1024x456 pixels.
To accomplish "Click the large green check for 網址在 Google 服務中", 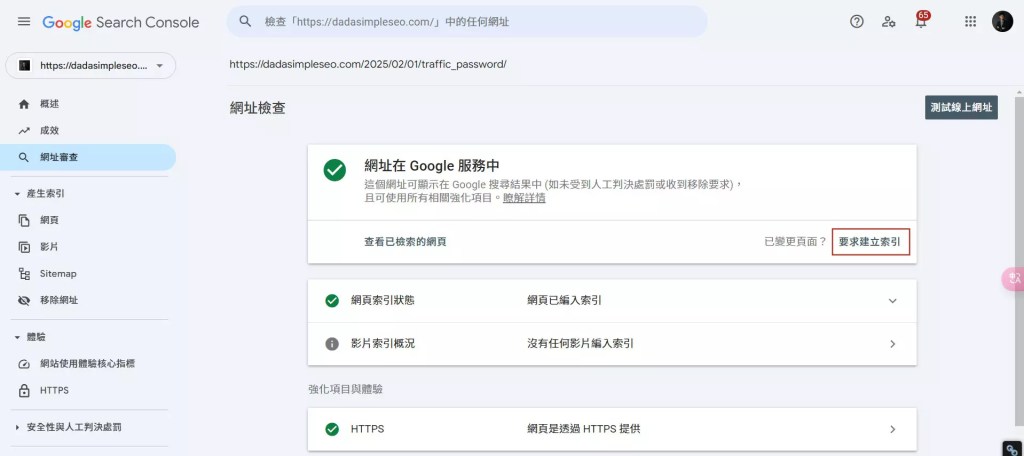I will (x=334, y=171).
